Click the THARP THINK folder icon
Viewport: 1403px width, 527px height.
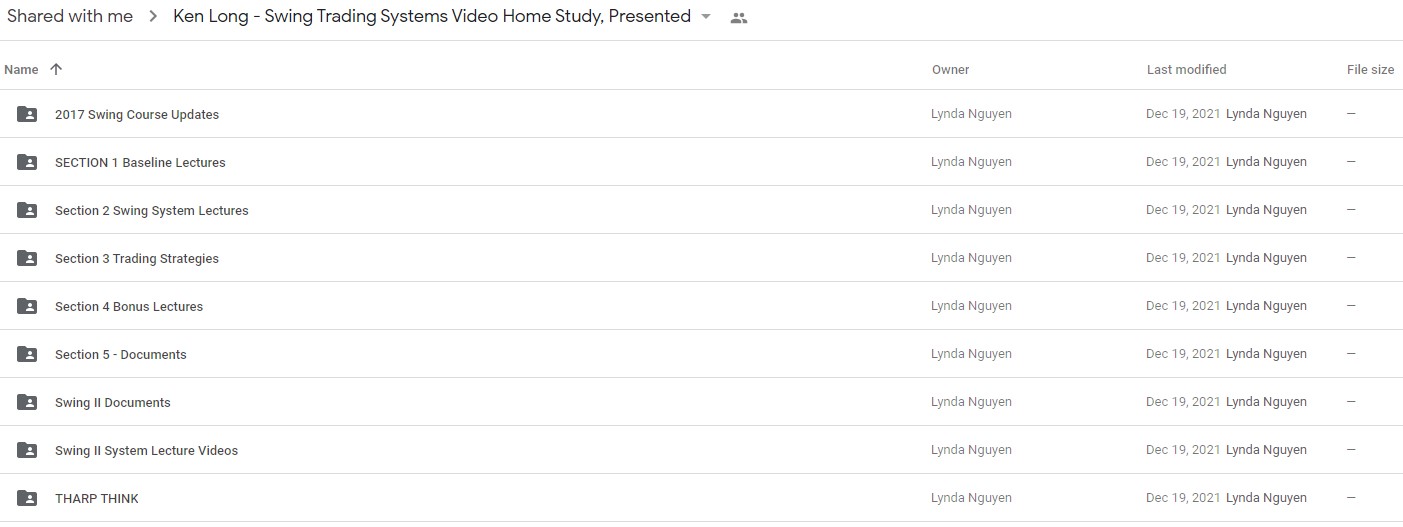pyautogui.click(x=27, y=498)
